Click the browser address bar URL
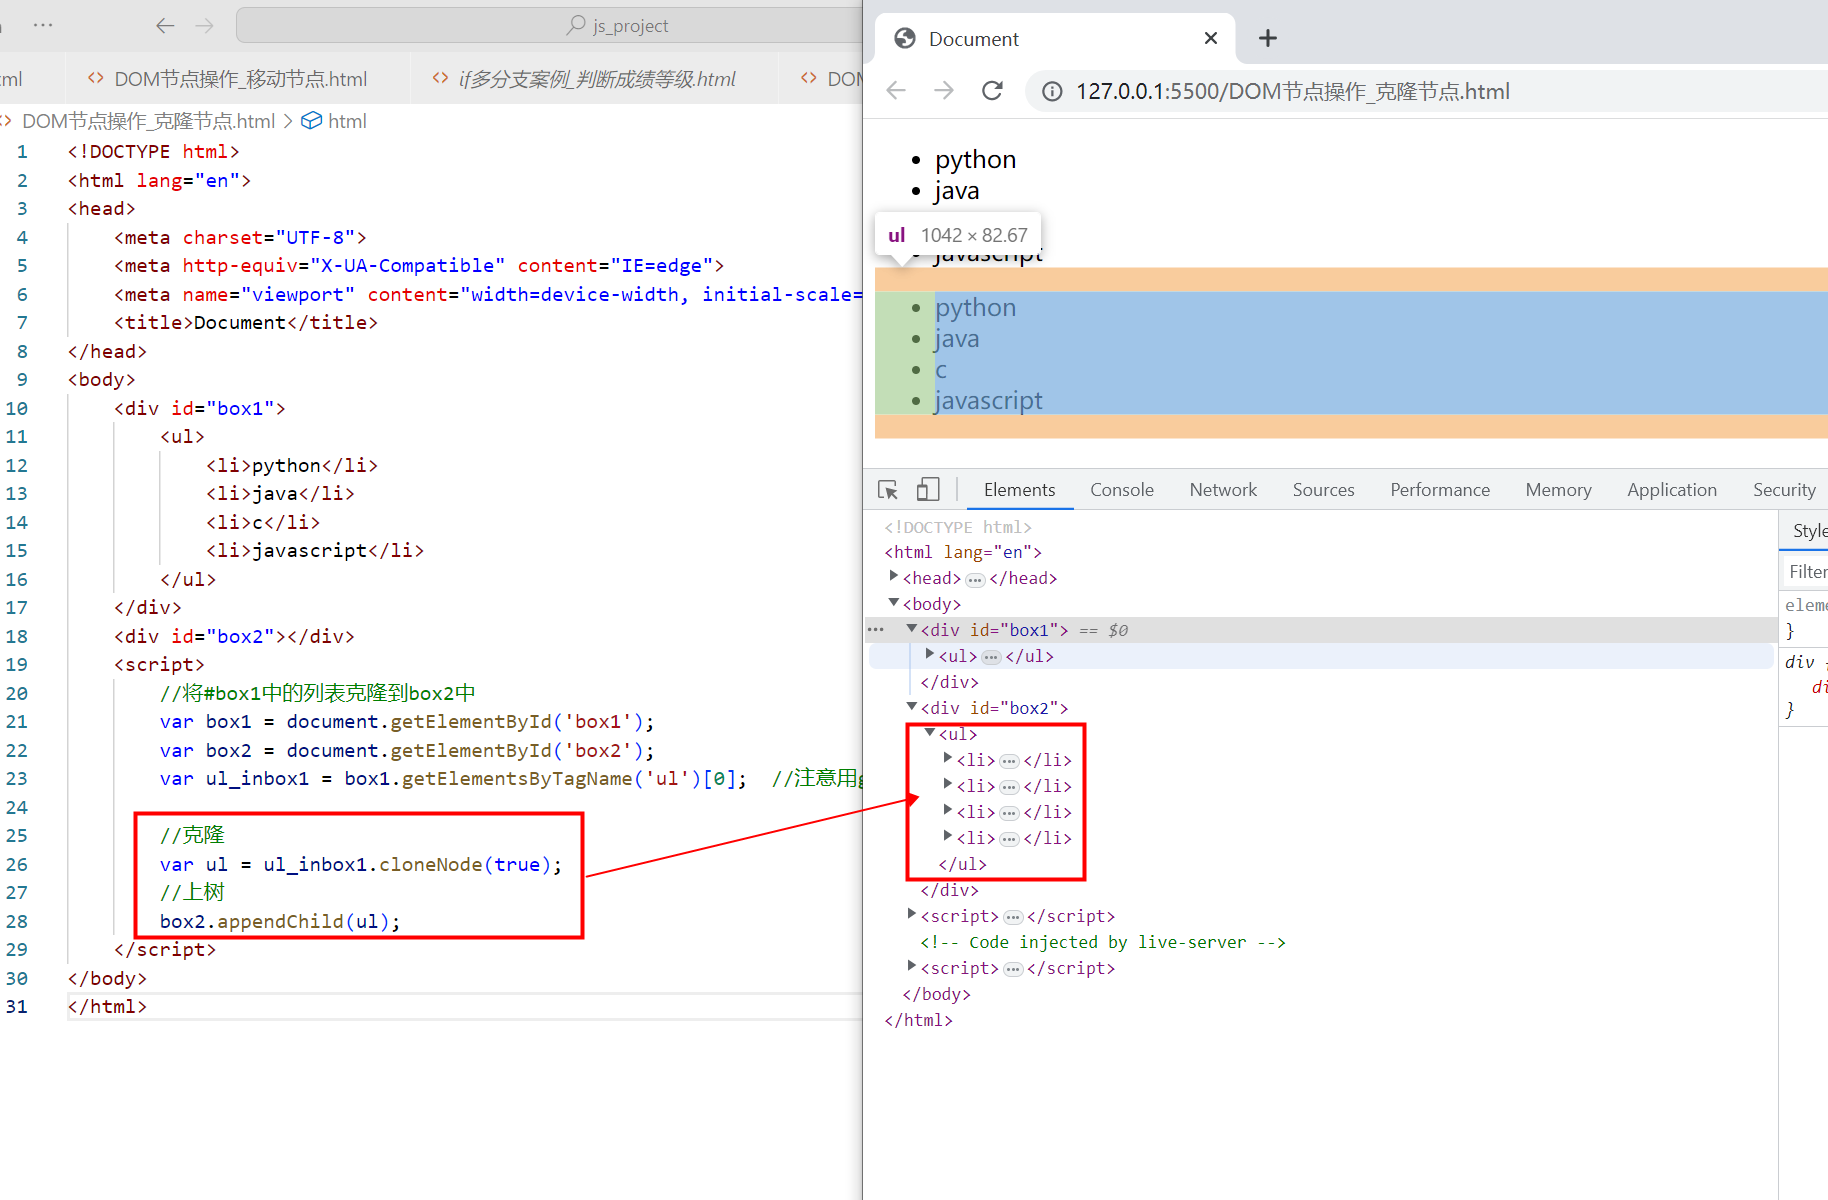1828x1200 pixels. point(1292,92)
